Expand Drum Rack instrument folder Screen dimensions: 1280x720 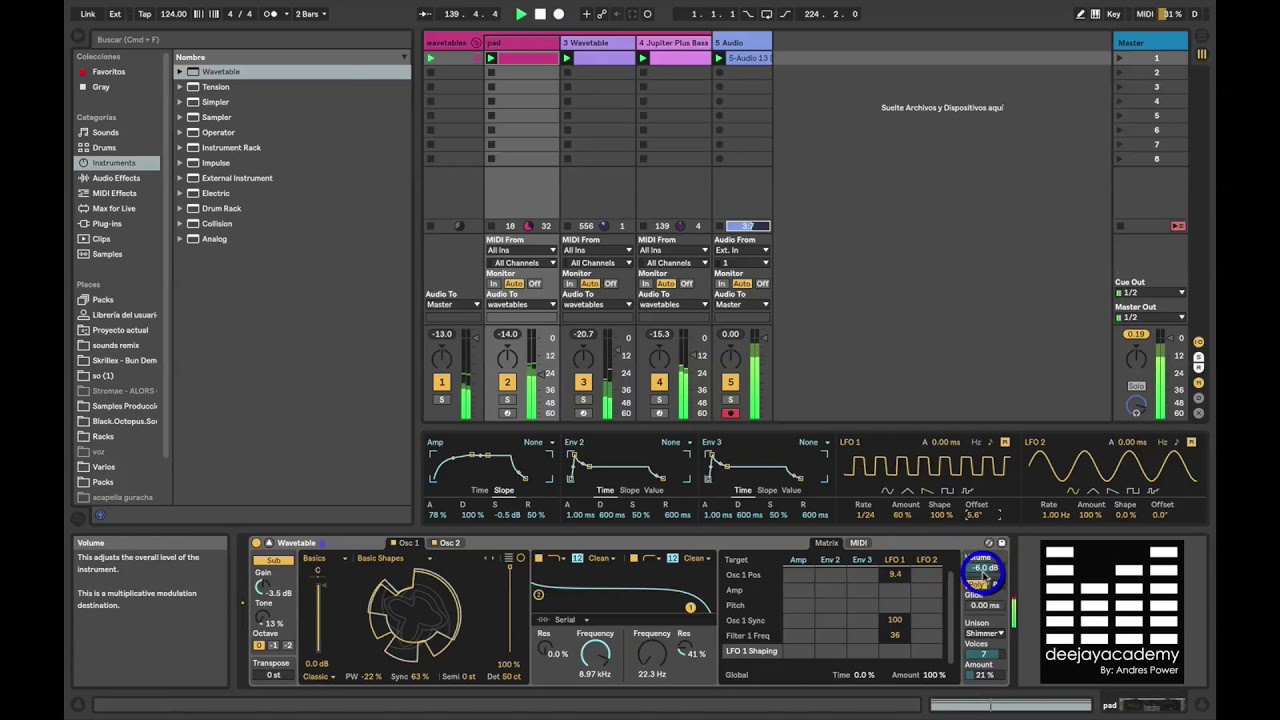click(x=180, y=208)
